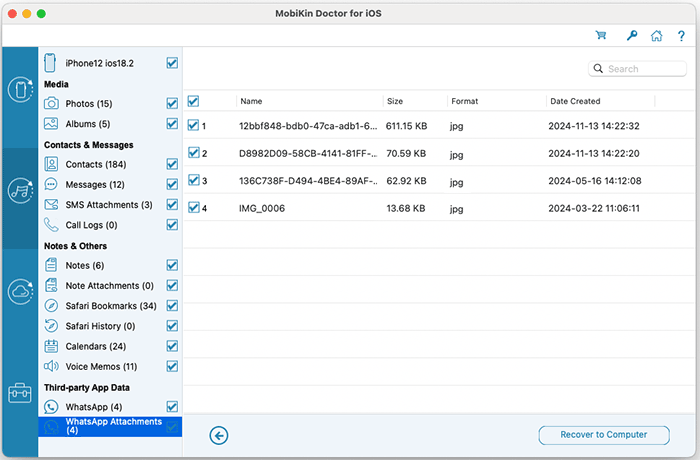The height and width of the screenshot is (460, 700).
Task: Click the Safari History icon
Action: click(51, 326)
